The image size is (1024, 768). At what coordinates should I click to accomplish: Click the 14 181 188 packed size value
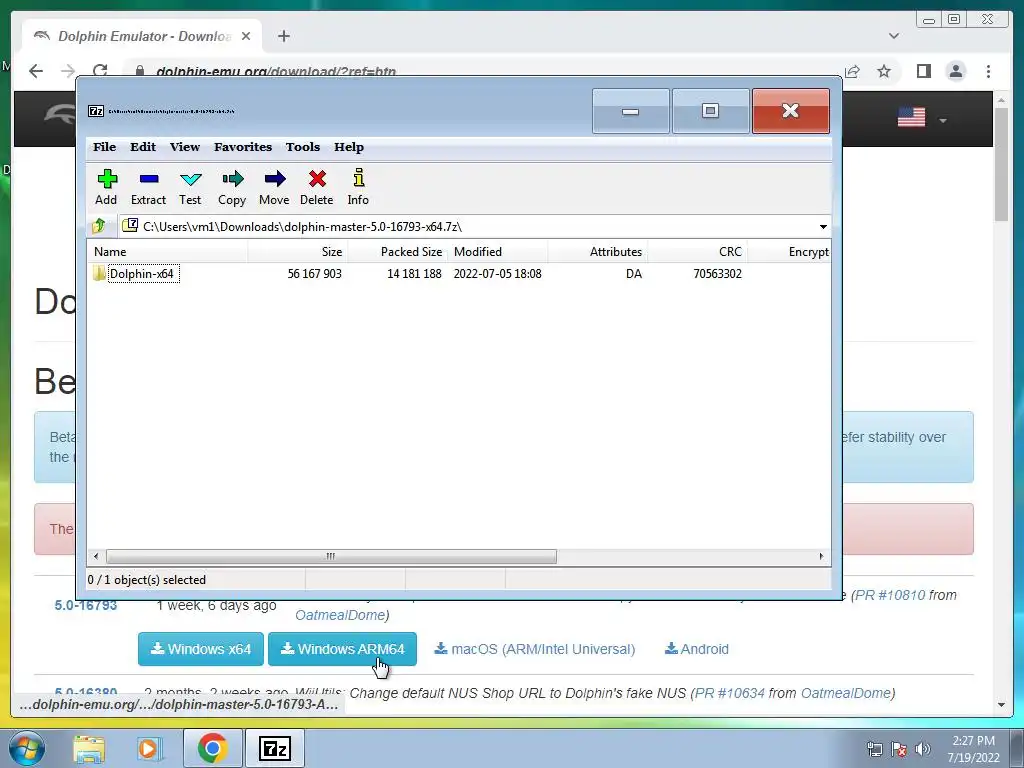[414, 274]
